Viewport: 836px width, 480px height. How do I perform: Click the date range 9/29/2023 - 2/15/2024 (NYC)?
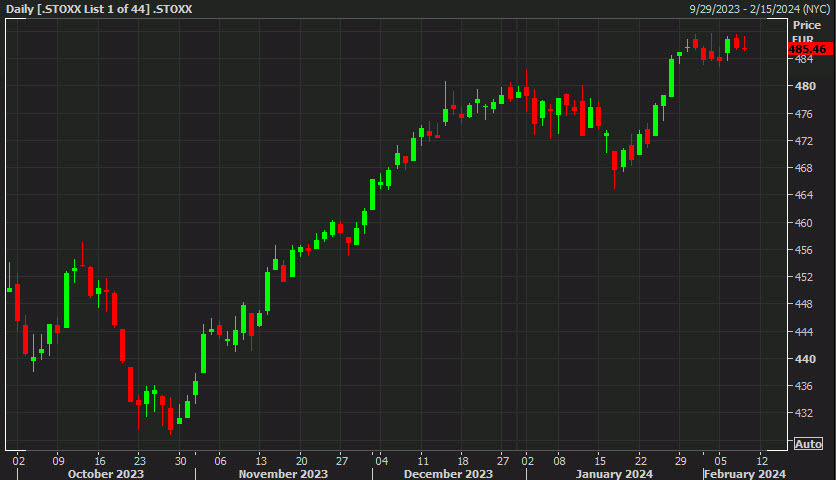coord(760,9)
